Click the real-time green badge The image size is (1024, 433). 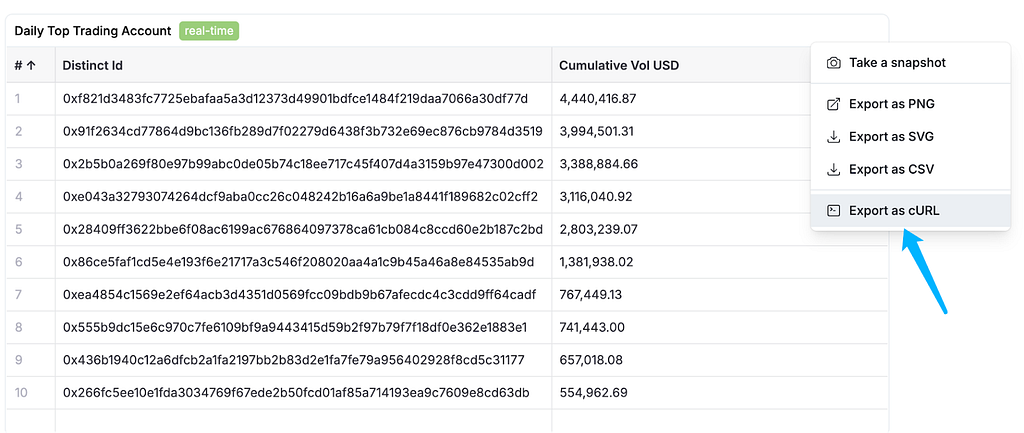209,31
